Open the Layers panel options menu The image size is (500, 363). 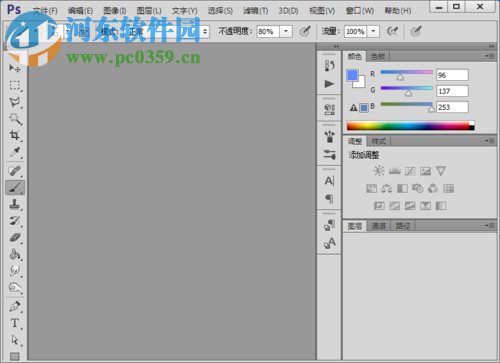click(x=489, y=226)
